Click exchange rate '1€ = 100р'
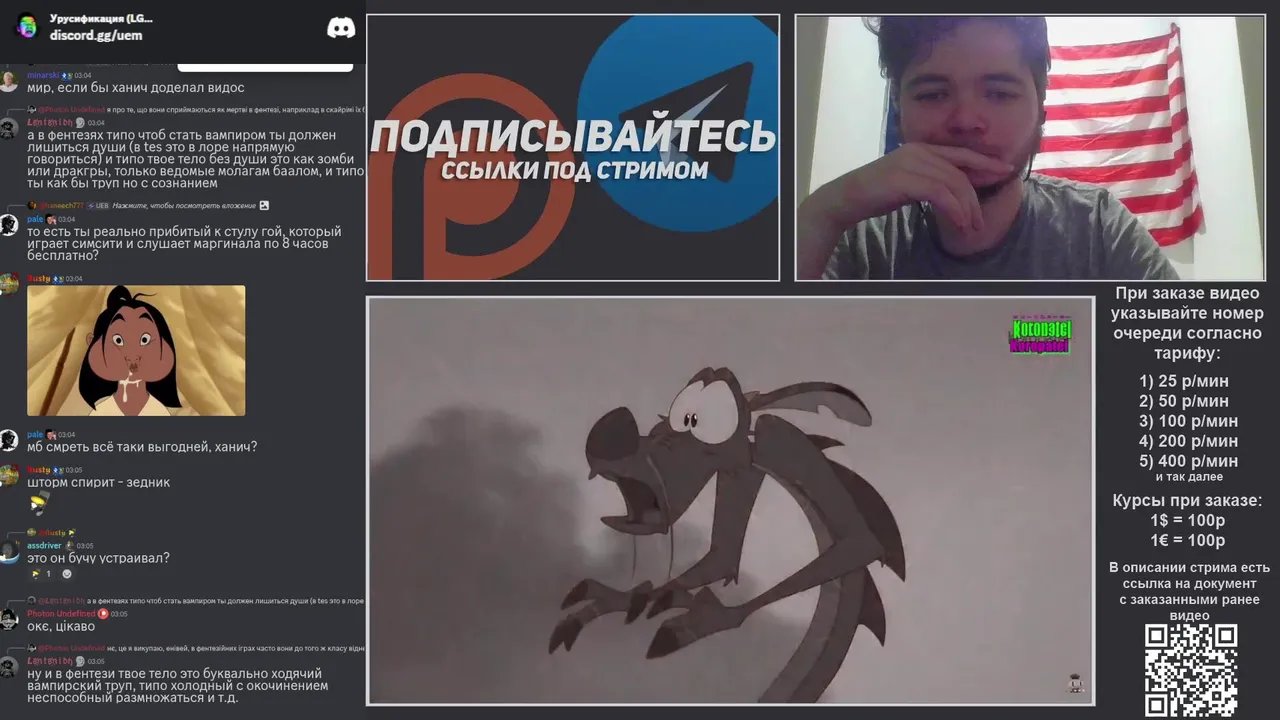Viewport: 1280px width, 720px height. point(1187,540)
